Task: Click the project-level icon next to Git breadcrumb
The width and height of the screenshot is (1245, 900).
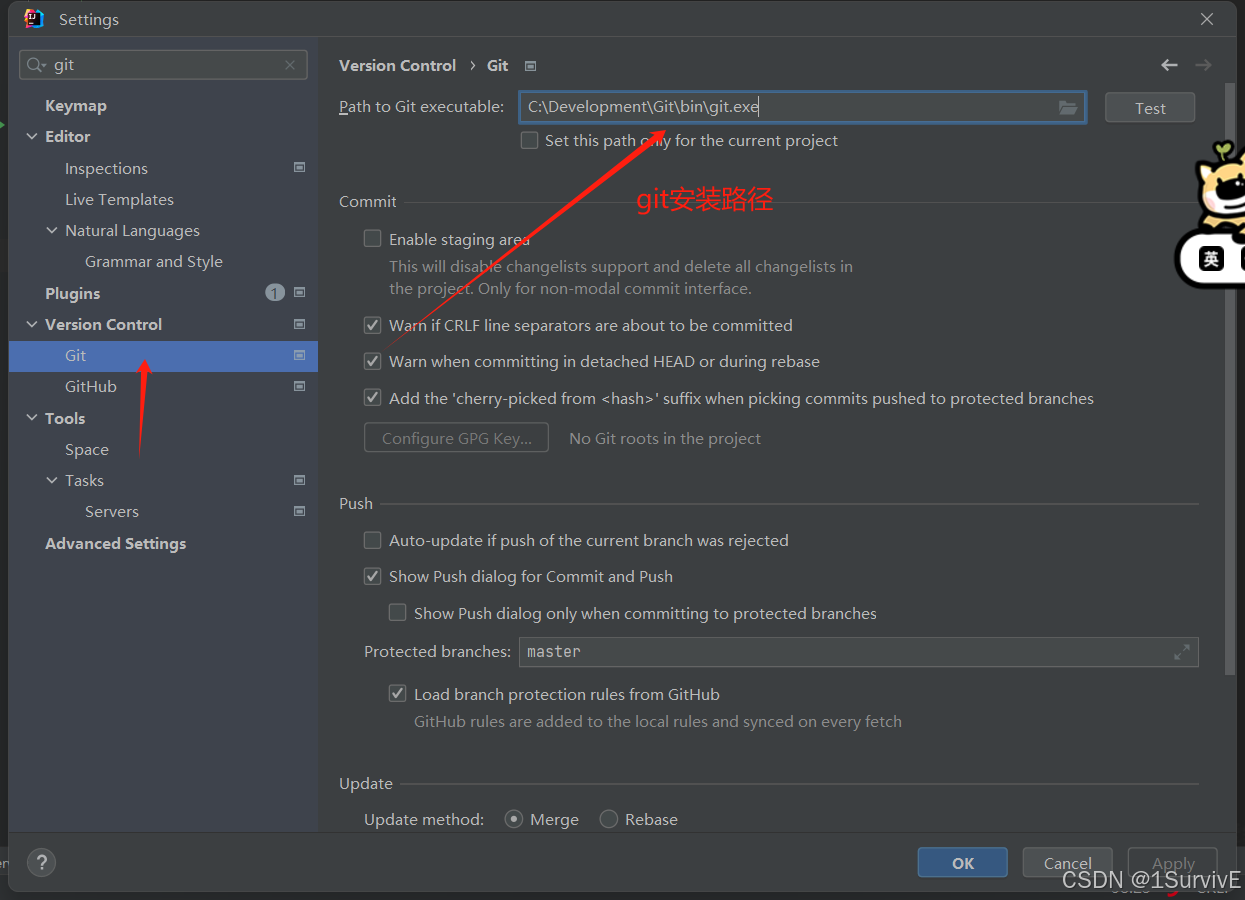Action: tap(531, 66)
